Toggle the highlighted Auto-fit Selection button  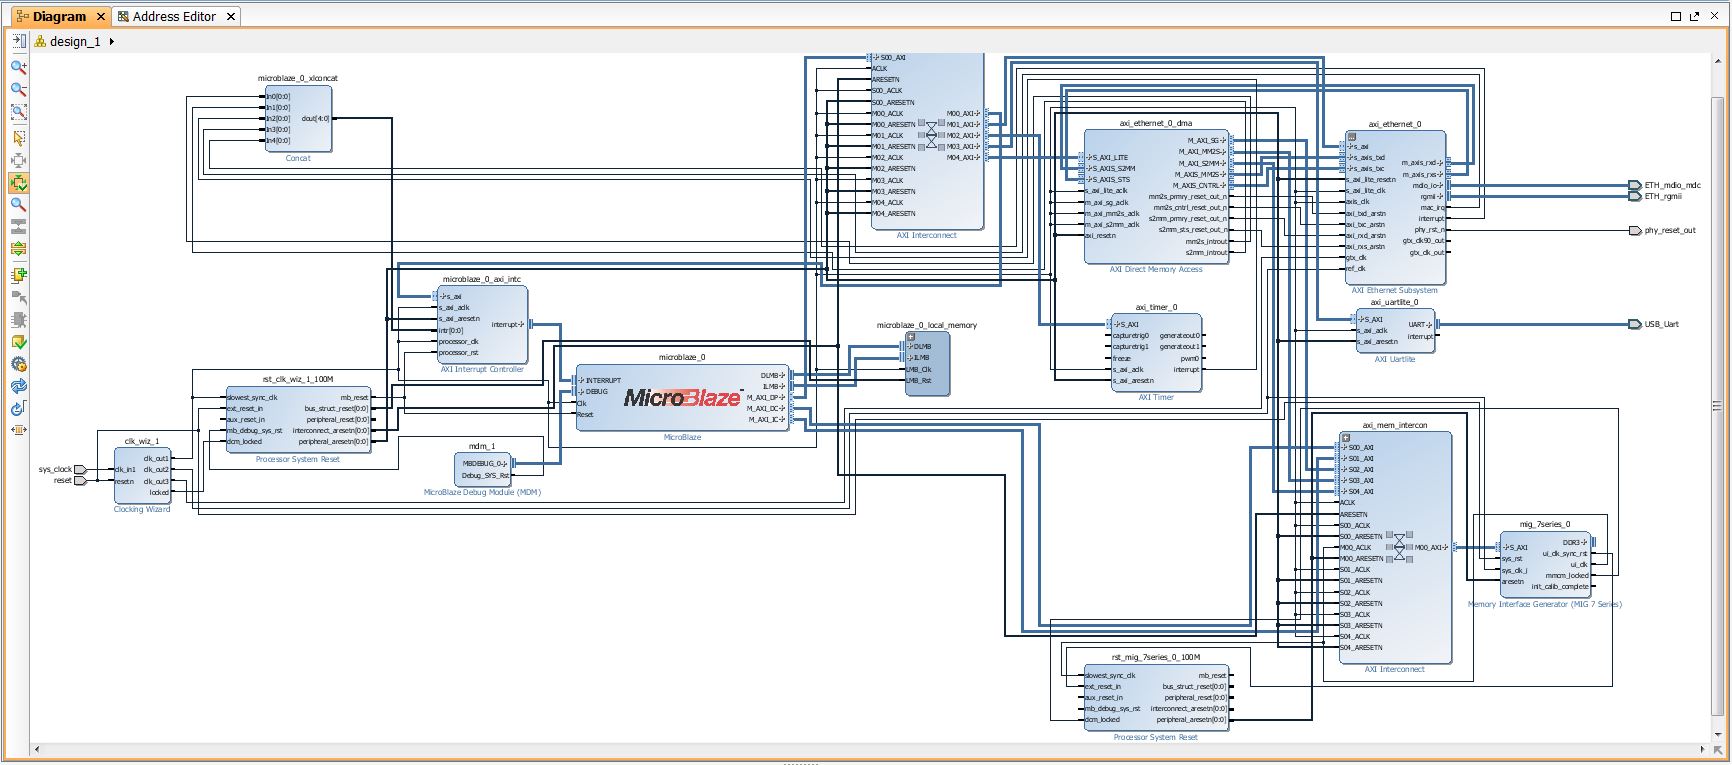point(18,183)
